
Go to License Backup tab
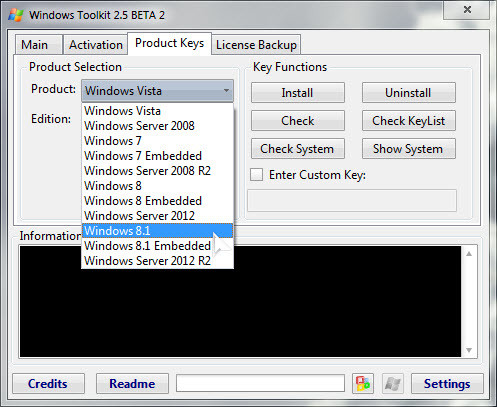pos(256,45)
